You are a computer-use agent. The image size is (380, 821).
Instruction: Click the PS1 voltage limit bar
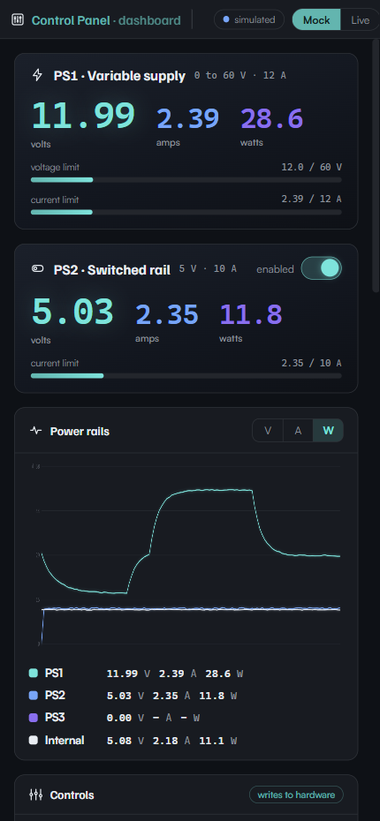click(186, 180)
